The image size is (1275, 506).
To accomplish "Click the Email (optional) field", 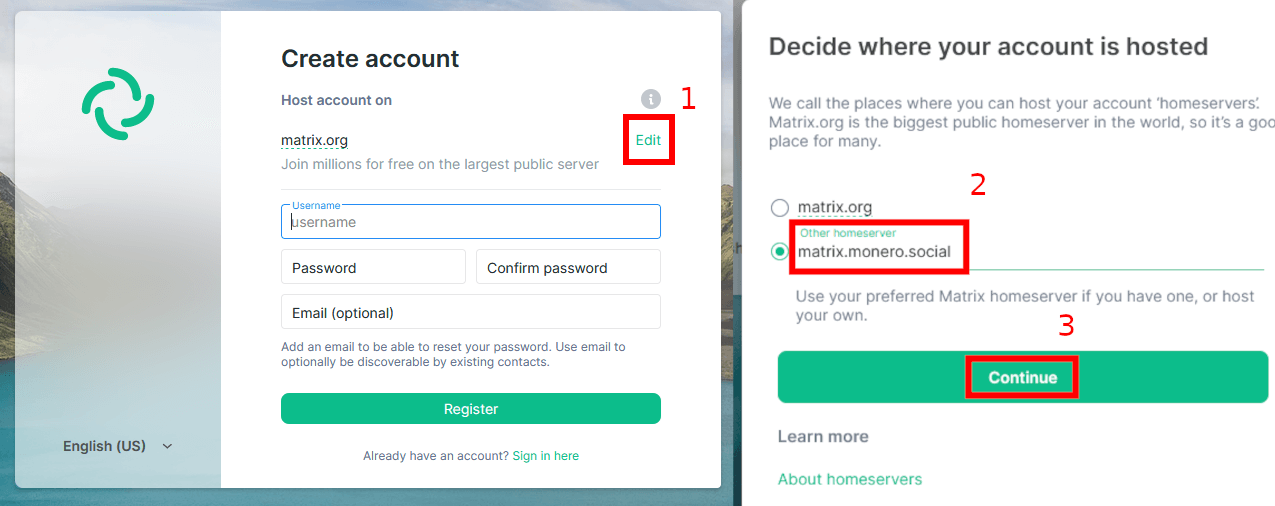I will point(471,312).
